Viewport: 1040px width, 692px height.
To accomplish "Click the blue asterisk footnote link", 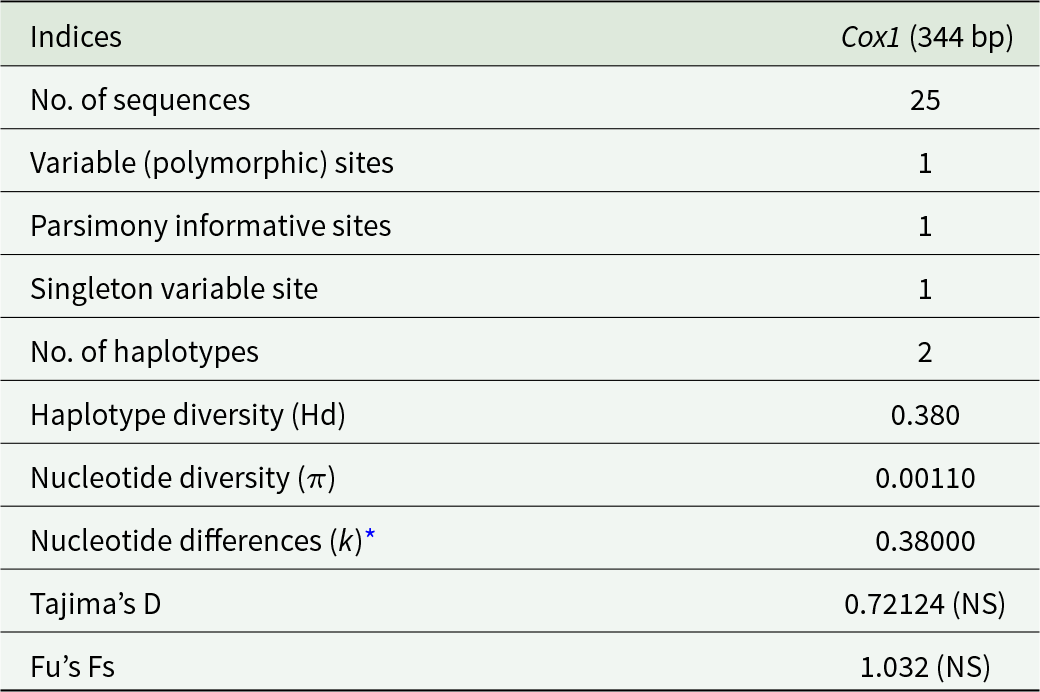I will pyautogui.click(x=370, y=538).
